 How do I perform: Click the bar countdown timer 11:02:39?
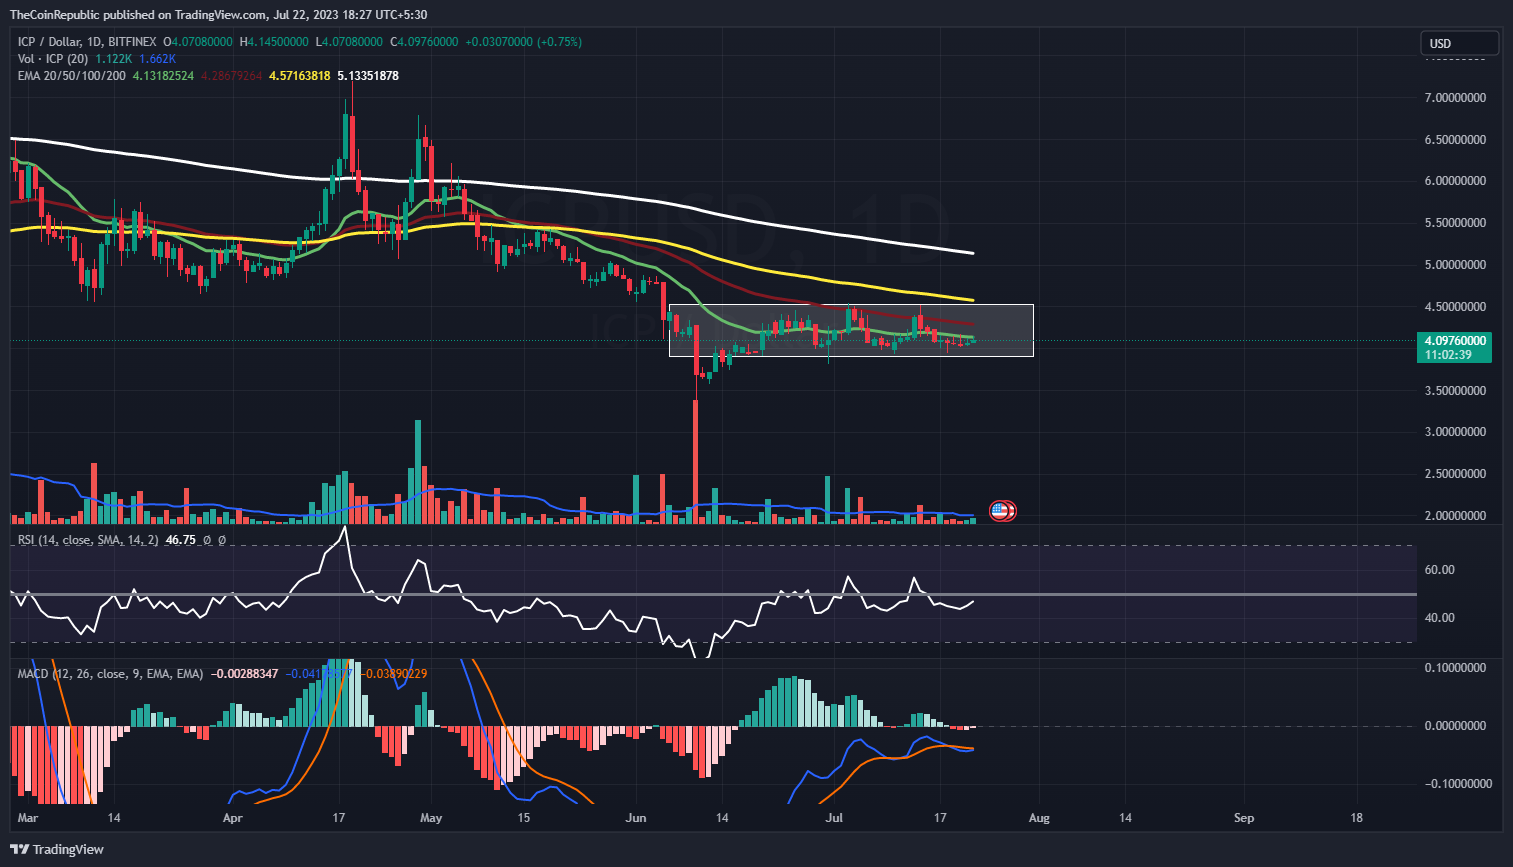point(1447,355)
